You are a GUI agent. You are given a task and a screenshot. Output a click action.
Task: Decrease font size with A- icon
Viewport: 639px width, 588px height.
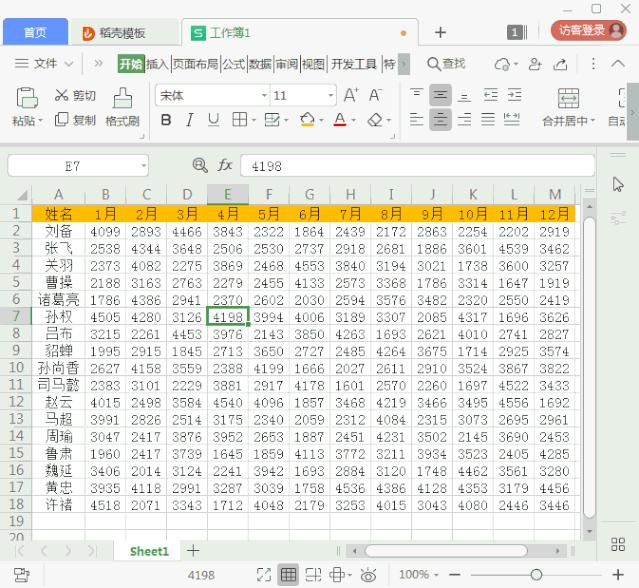[x=375, y=96]
